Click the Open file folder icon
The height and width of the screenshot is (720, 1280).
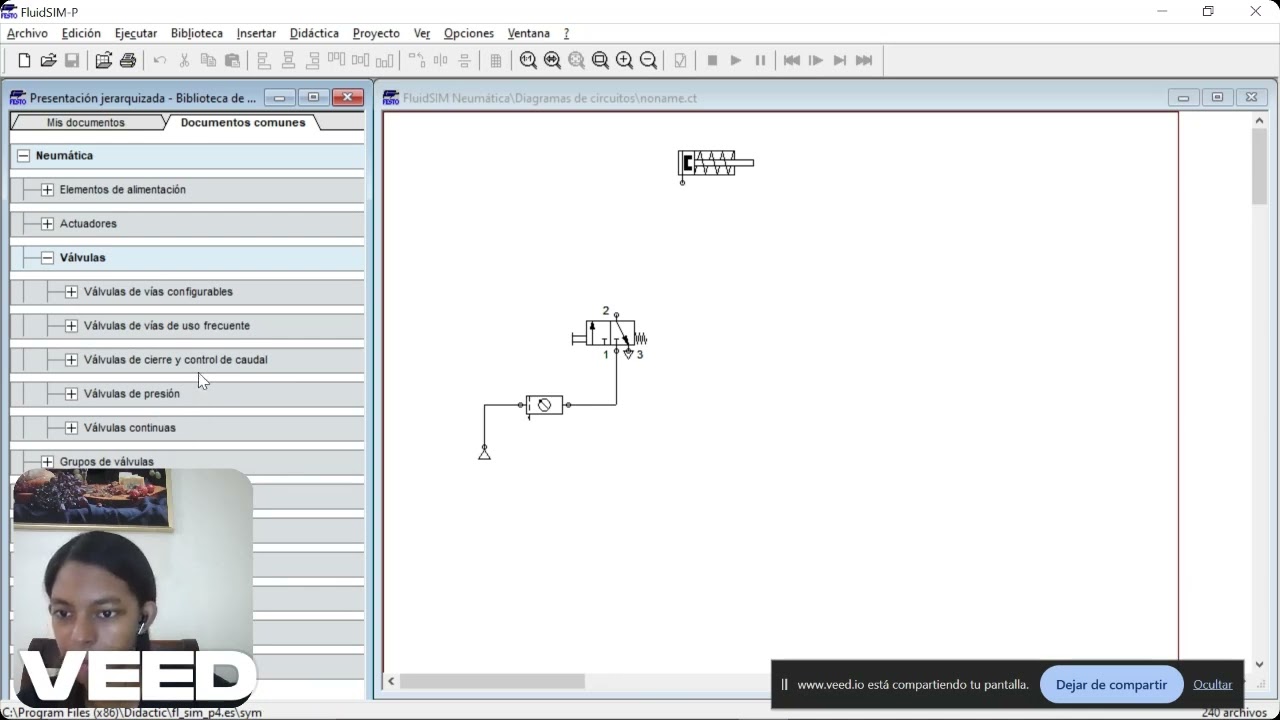(x=48, y=60)
